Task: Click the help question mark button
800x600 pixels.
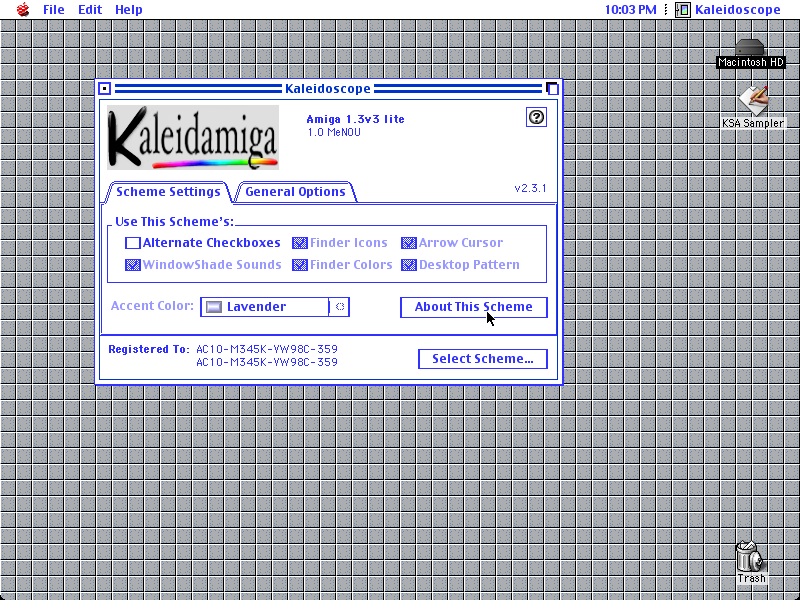Action: click(536, 117)
